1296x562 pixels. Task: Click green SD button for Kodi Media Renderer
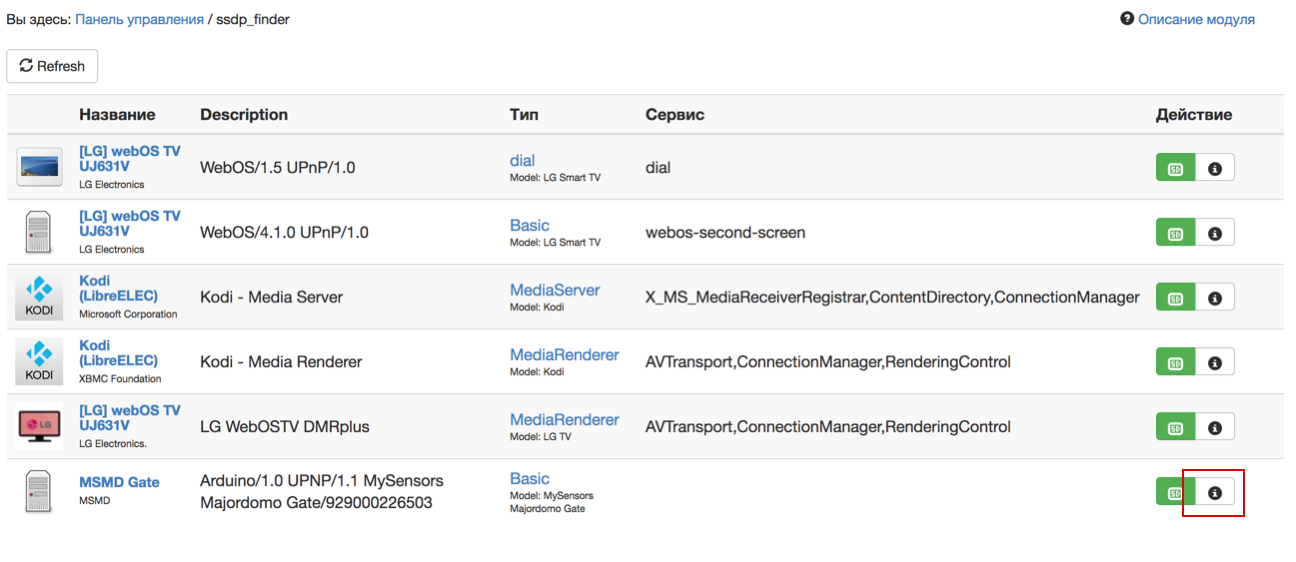1176,363
